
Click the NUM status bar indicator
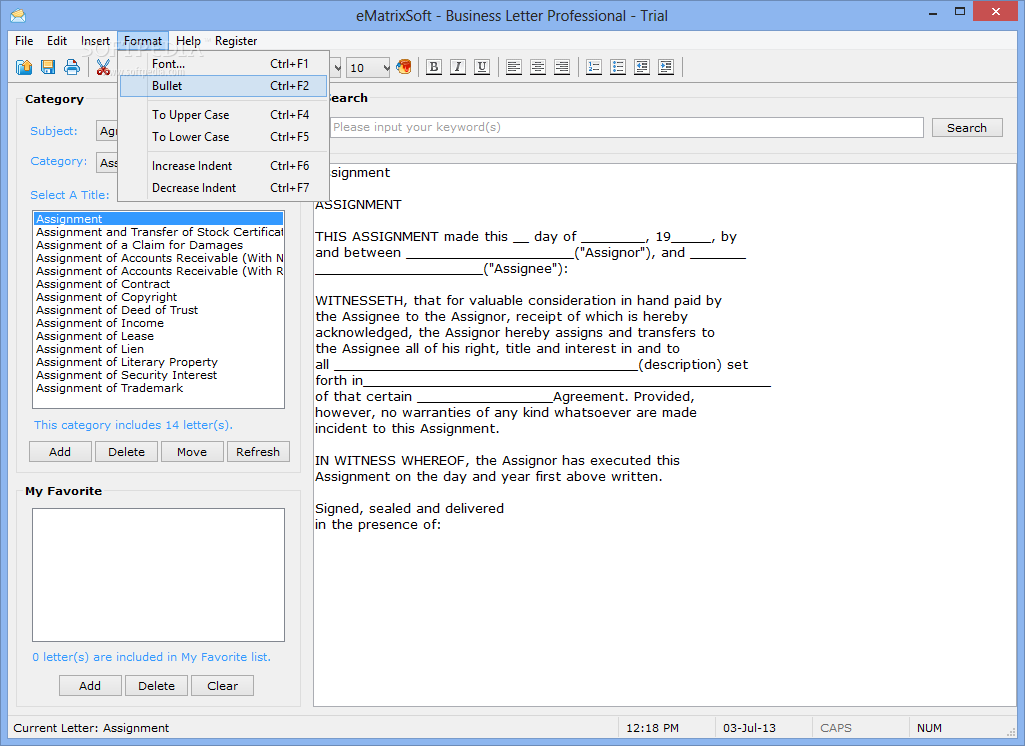pyautogui.click(x=930, y=728)
